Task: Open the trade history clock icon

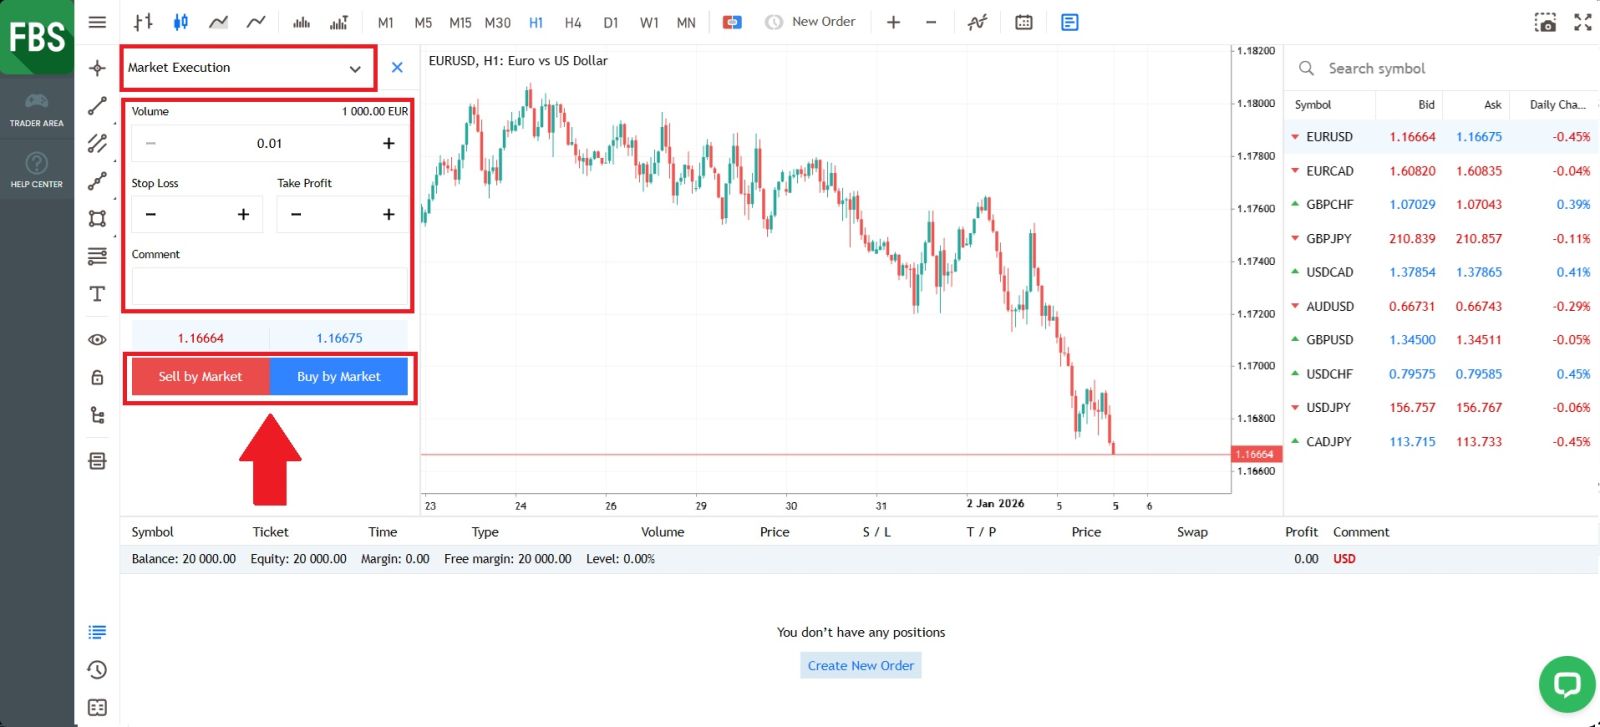Action: point(97,670)
